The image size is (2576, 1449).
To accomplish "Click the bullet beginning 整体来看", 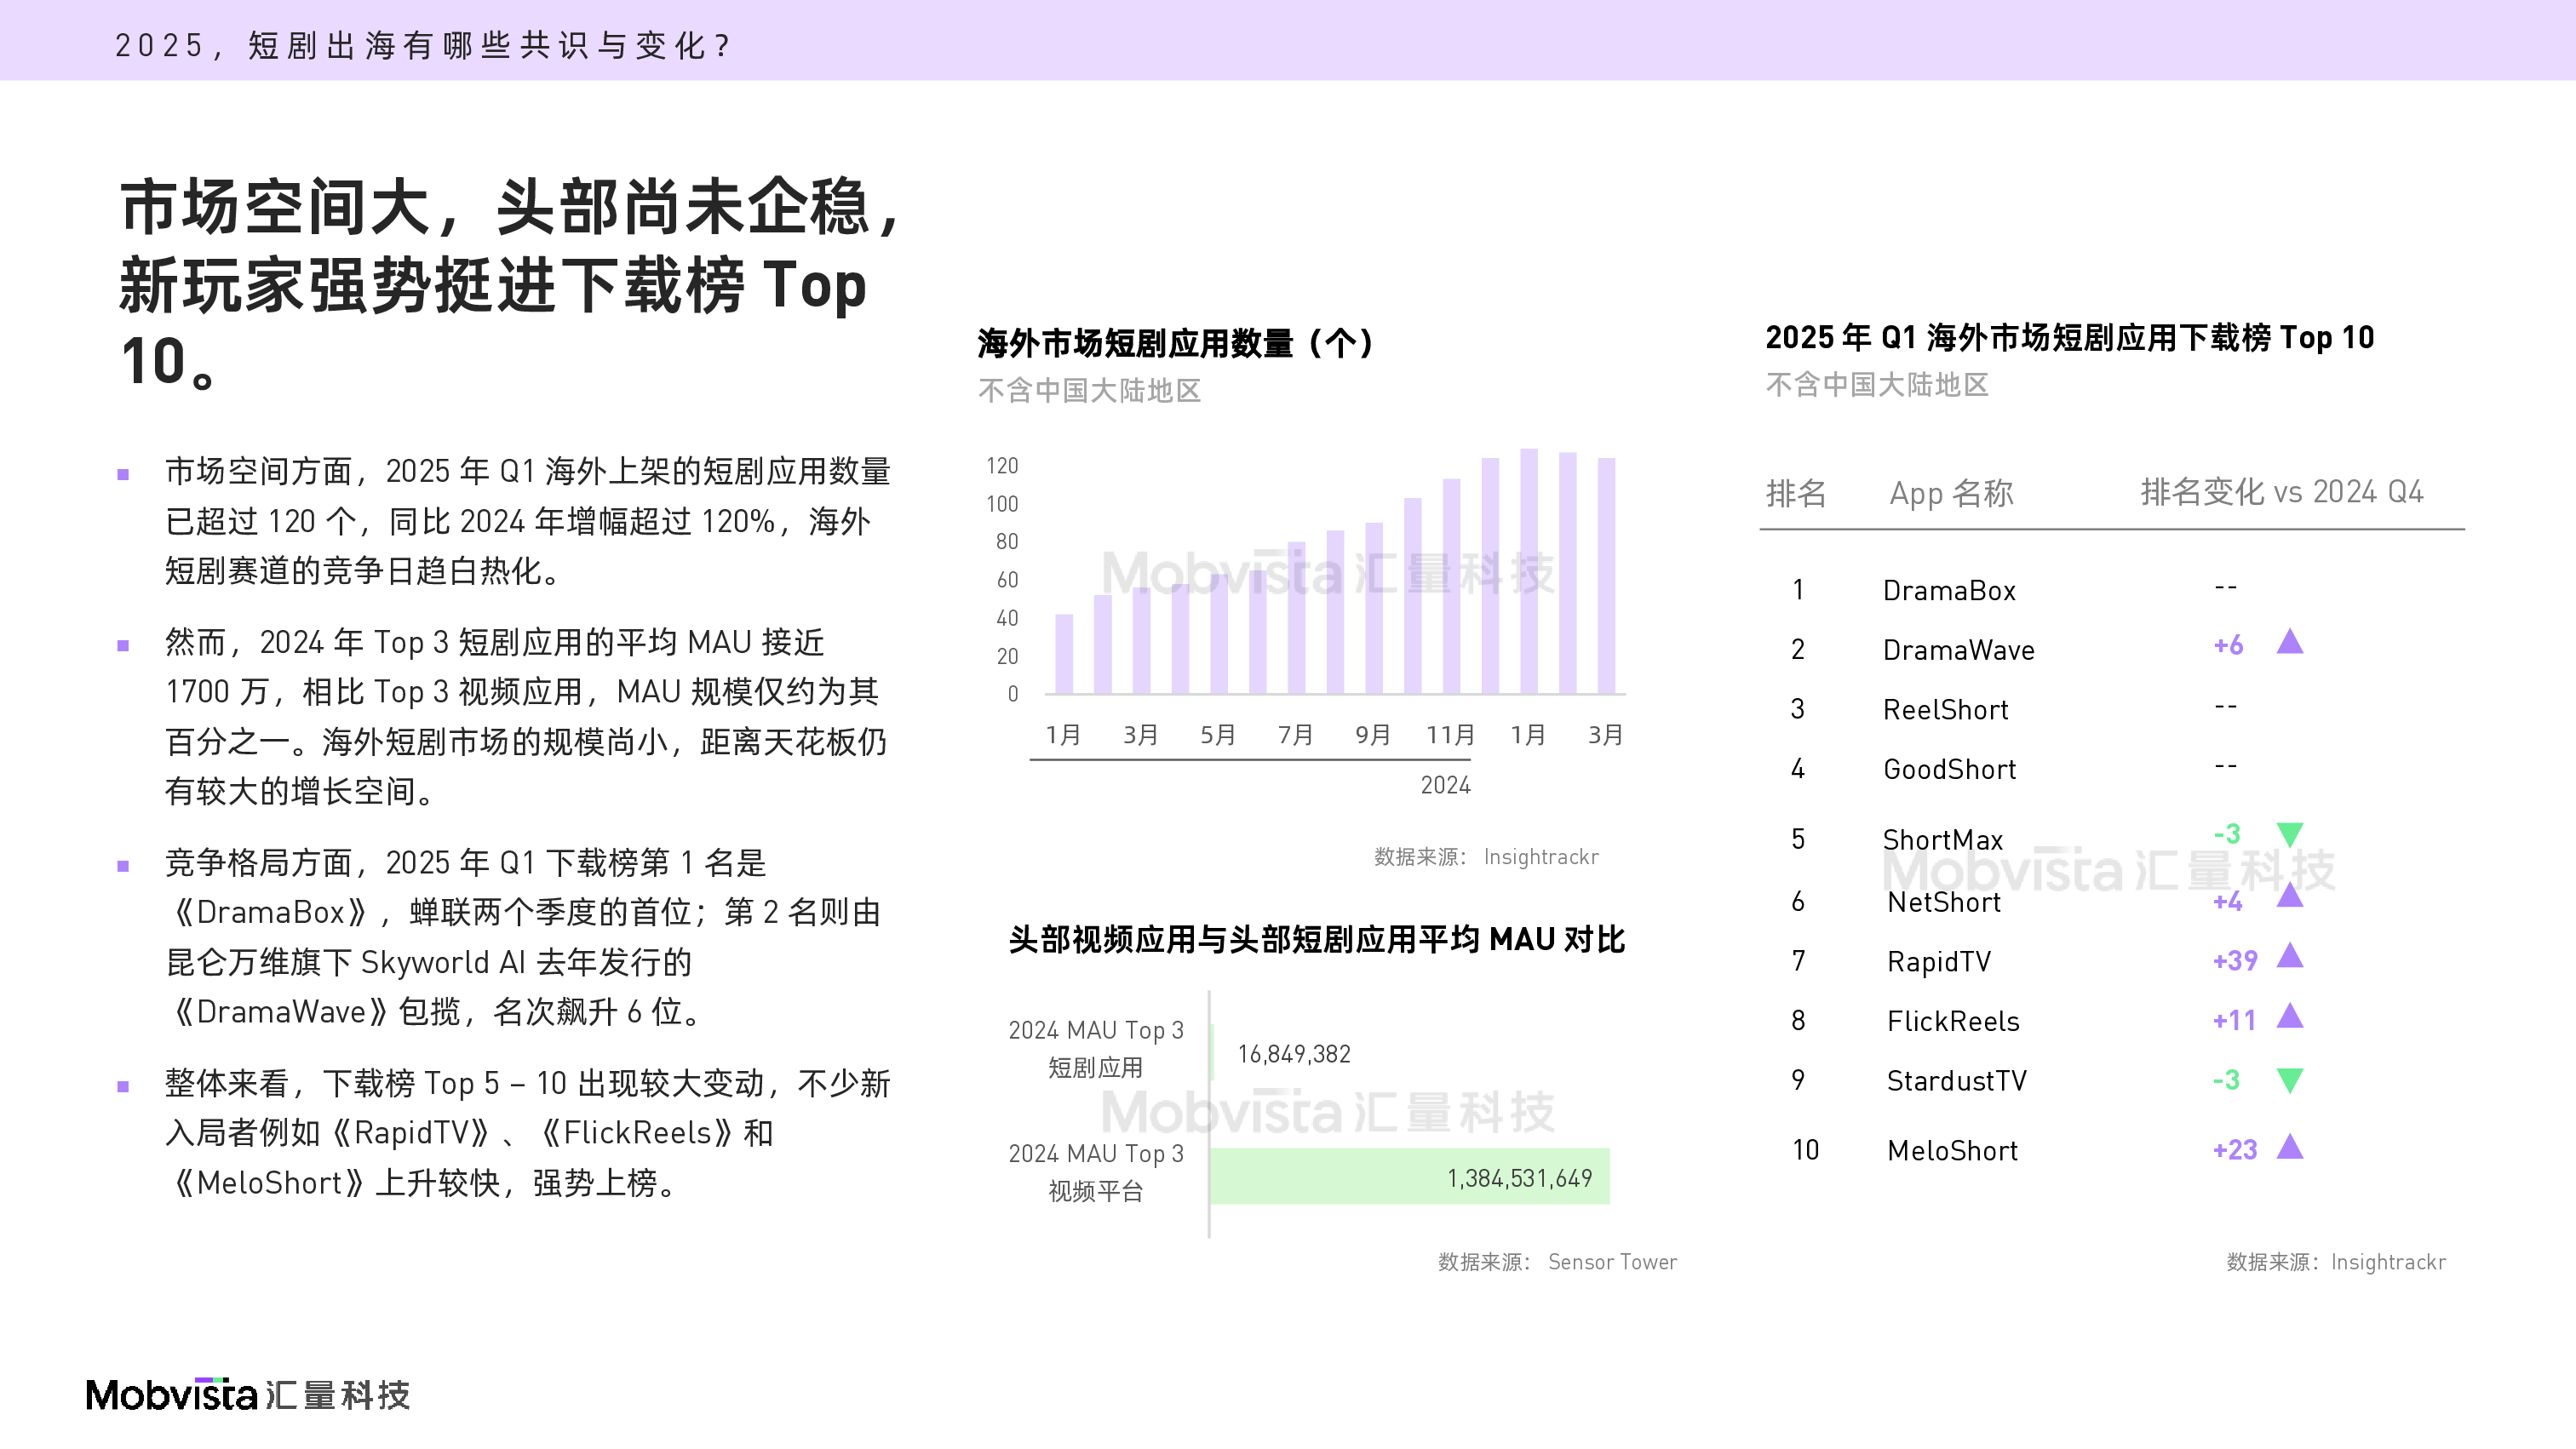I will (x=527, y=1133).
